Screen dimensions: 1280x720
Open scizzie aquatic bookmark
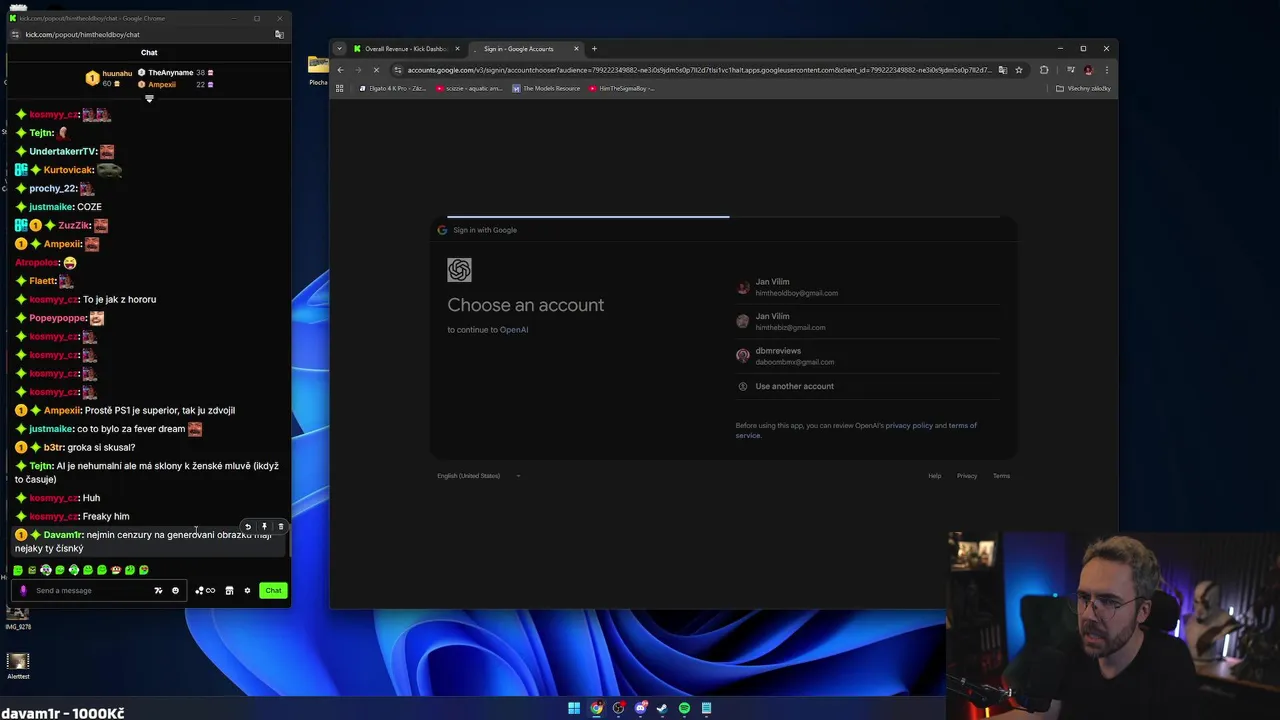pos(469,89)
